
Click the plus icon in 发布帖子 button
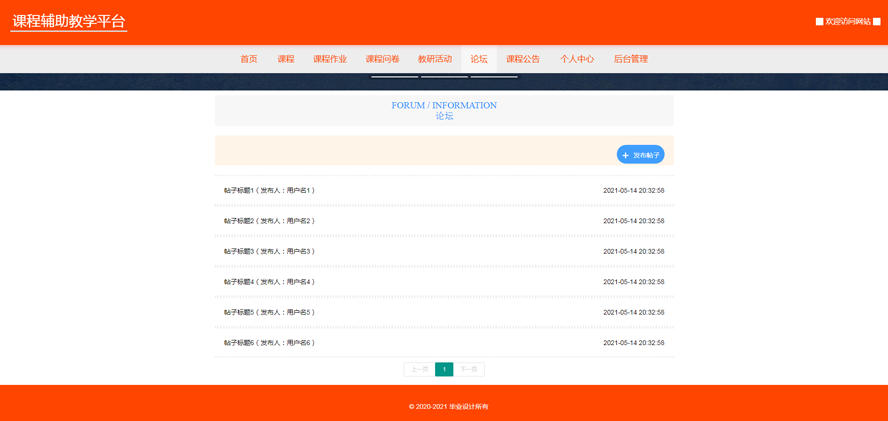coord(625,155)
